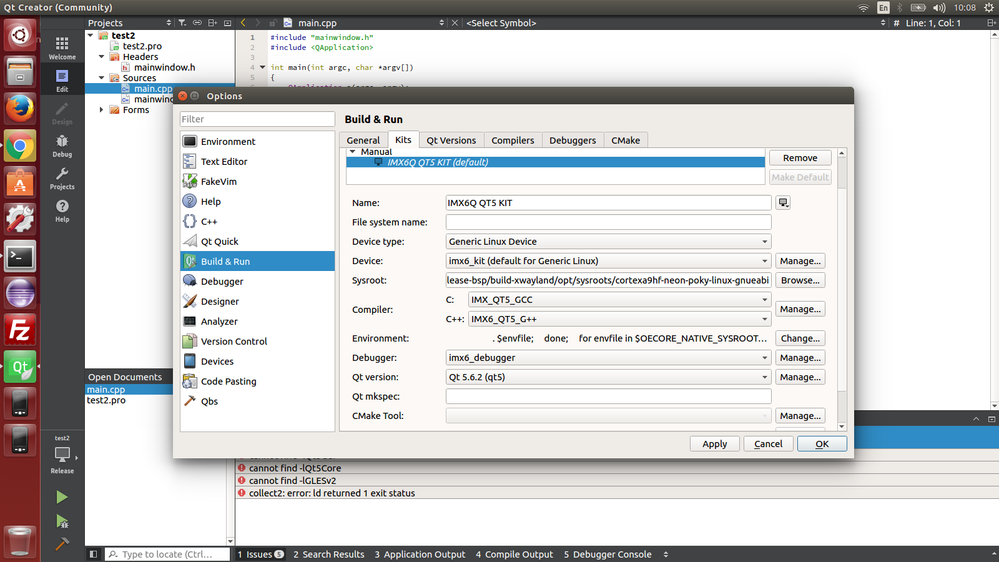Select Environment options category
This screenshot has height=562, width=999.
[257, 141]
